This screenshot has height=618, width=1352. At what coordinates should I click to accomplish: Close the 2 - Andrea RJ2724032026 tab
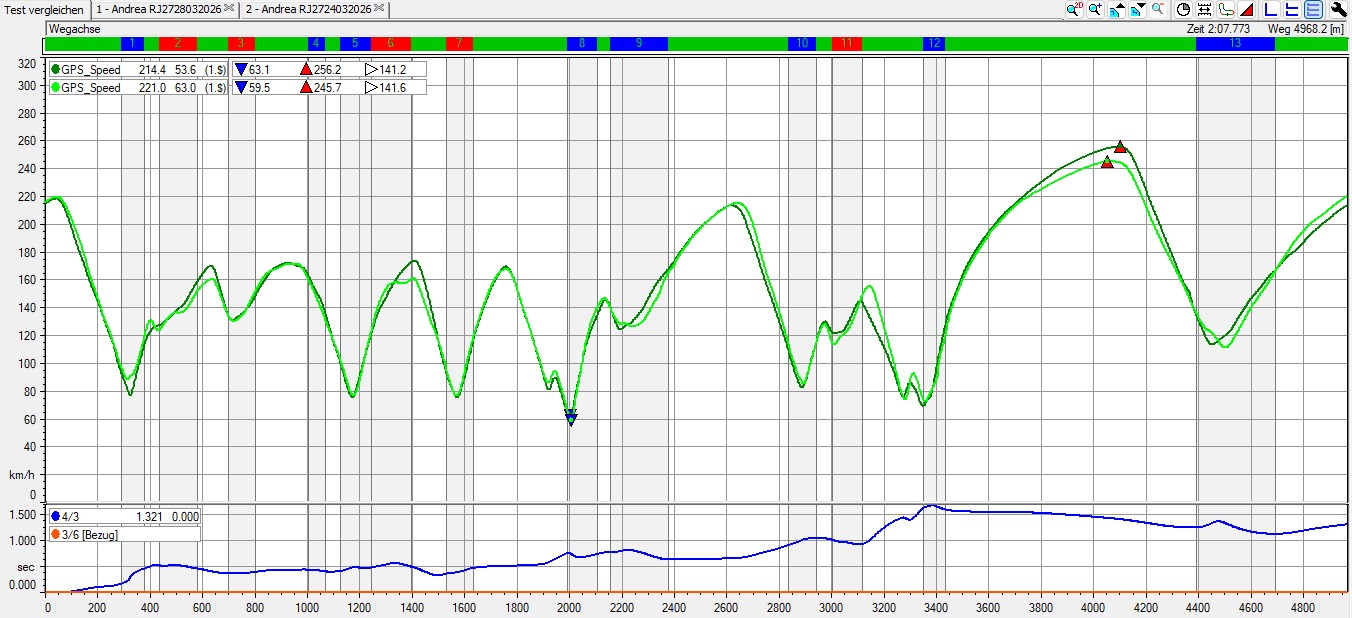[379, 8]
